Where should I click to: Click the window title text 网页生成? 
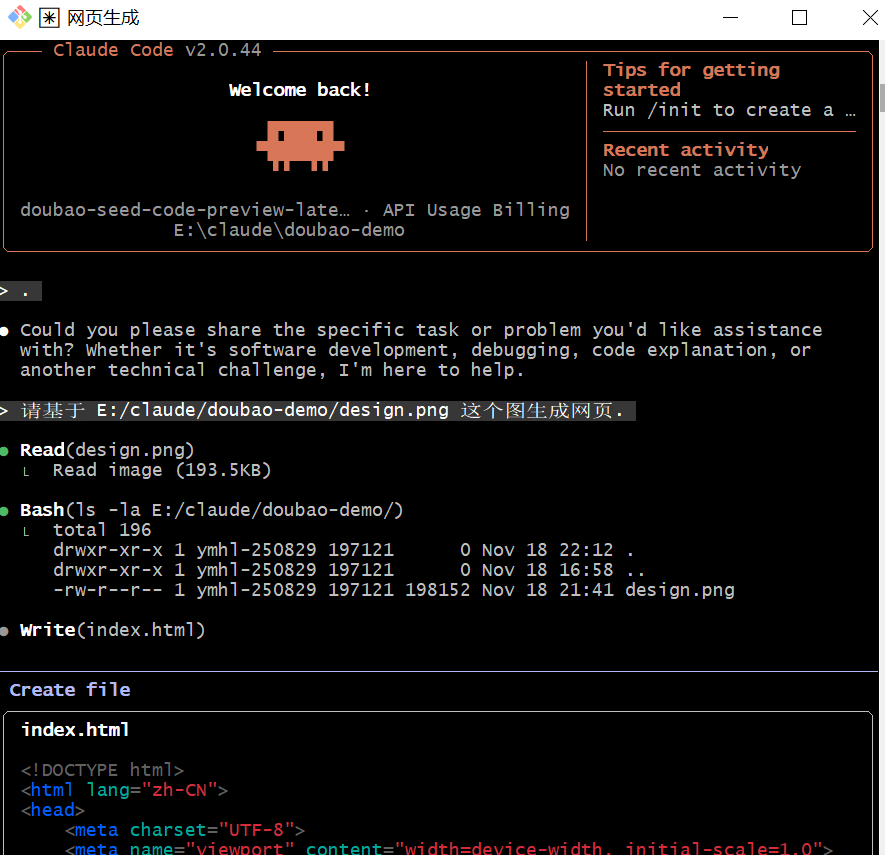pyautogui.click(x=103, y=18)
